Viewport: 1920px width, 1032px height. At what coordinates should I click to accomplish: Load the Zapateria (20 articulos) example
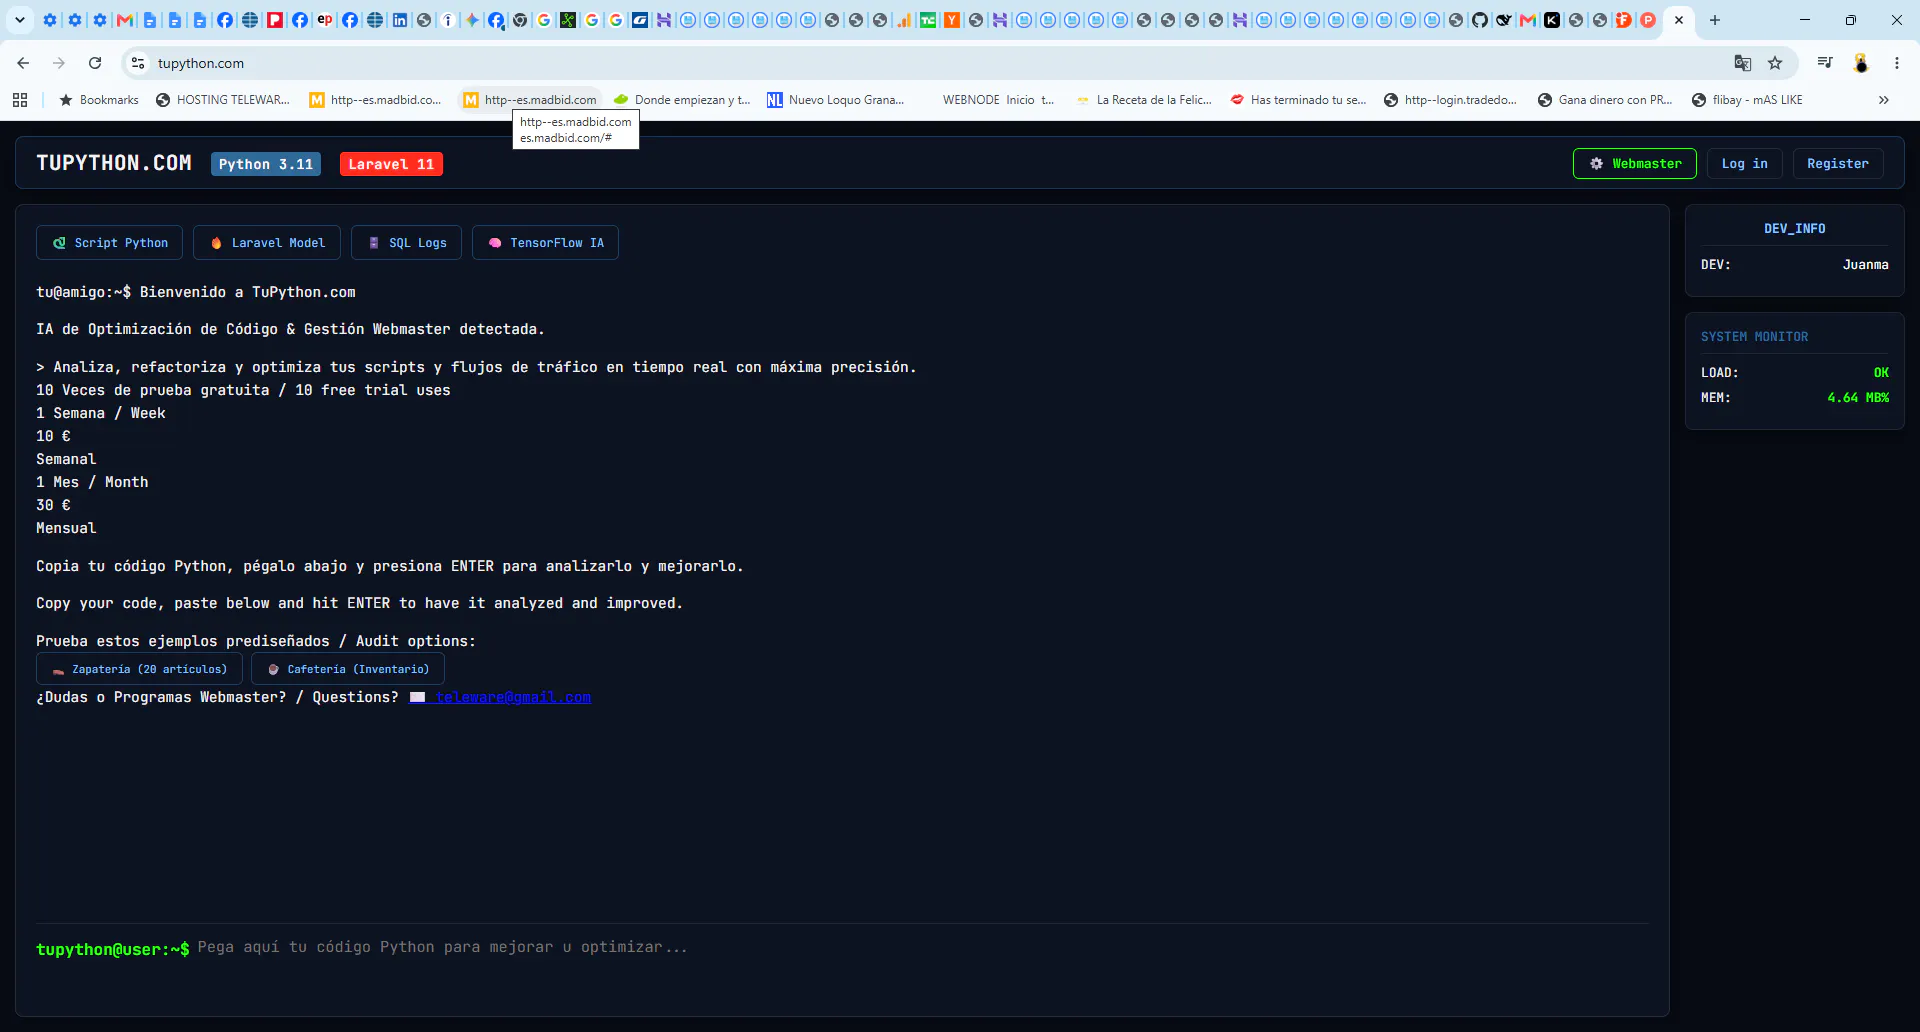click(x=139, y=669)
